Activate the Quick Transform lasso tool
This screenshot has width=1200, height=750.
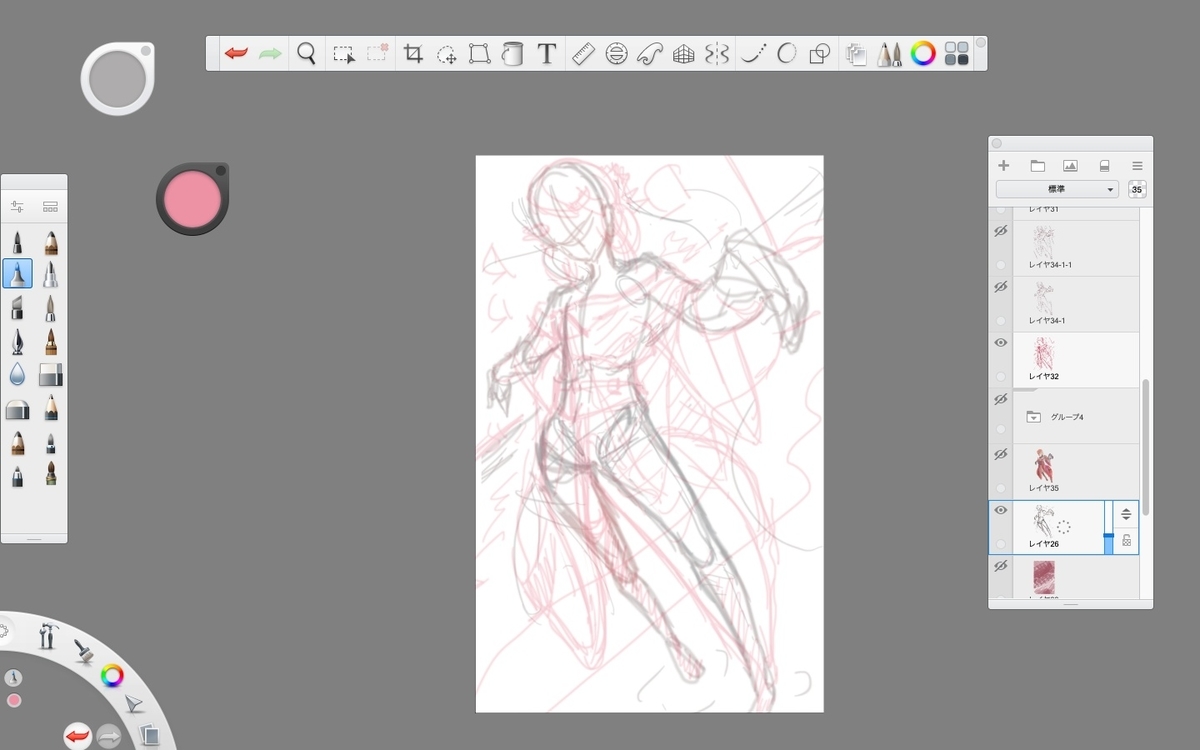coord(447,54)
